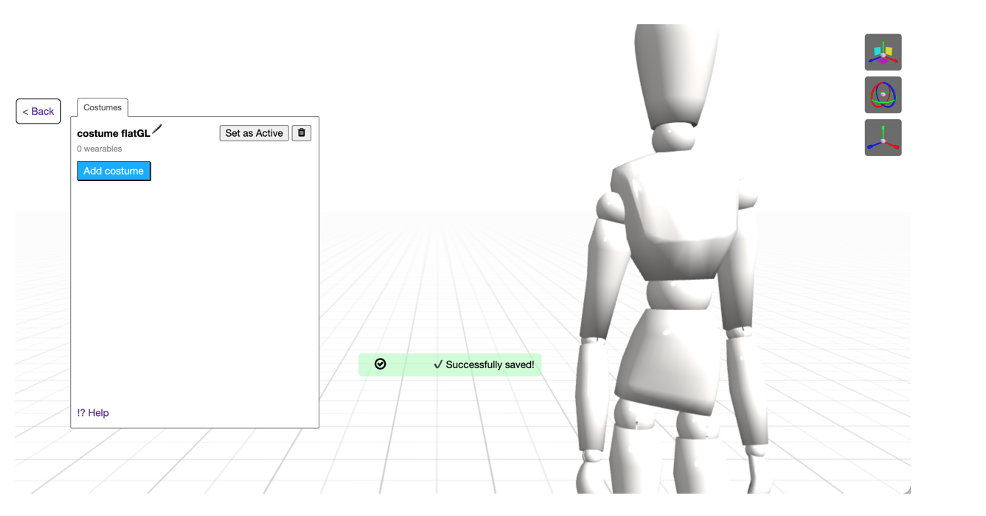This screenshot has width=986, height=516.
Task: Select the axis move gizmo tool
Action: (883, 138)
